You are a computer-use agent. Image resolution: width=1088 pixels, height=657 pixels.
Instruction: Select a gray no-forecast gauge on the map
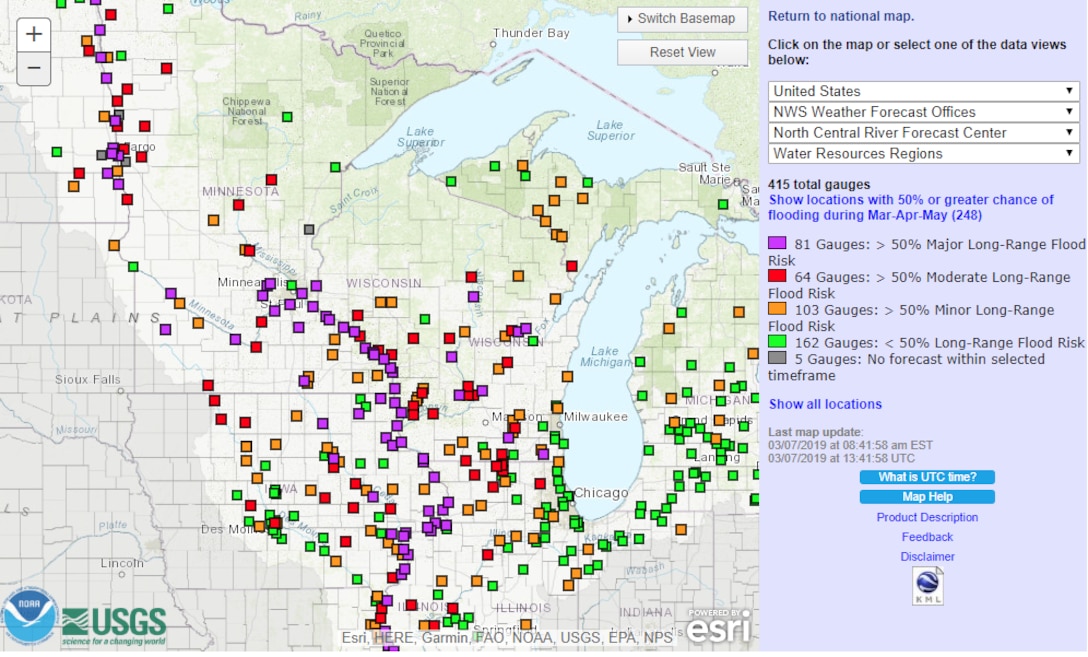pos(307,230)
